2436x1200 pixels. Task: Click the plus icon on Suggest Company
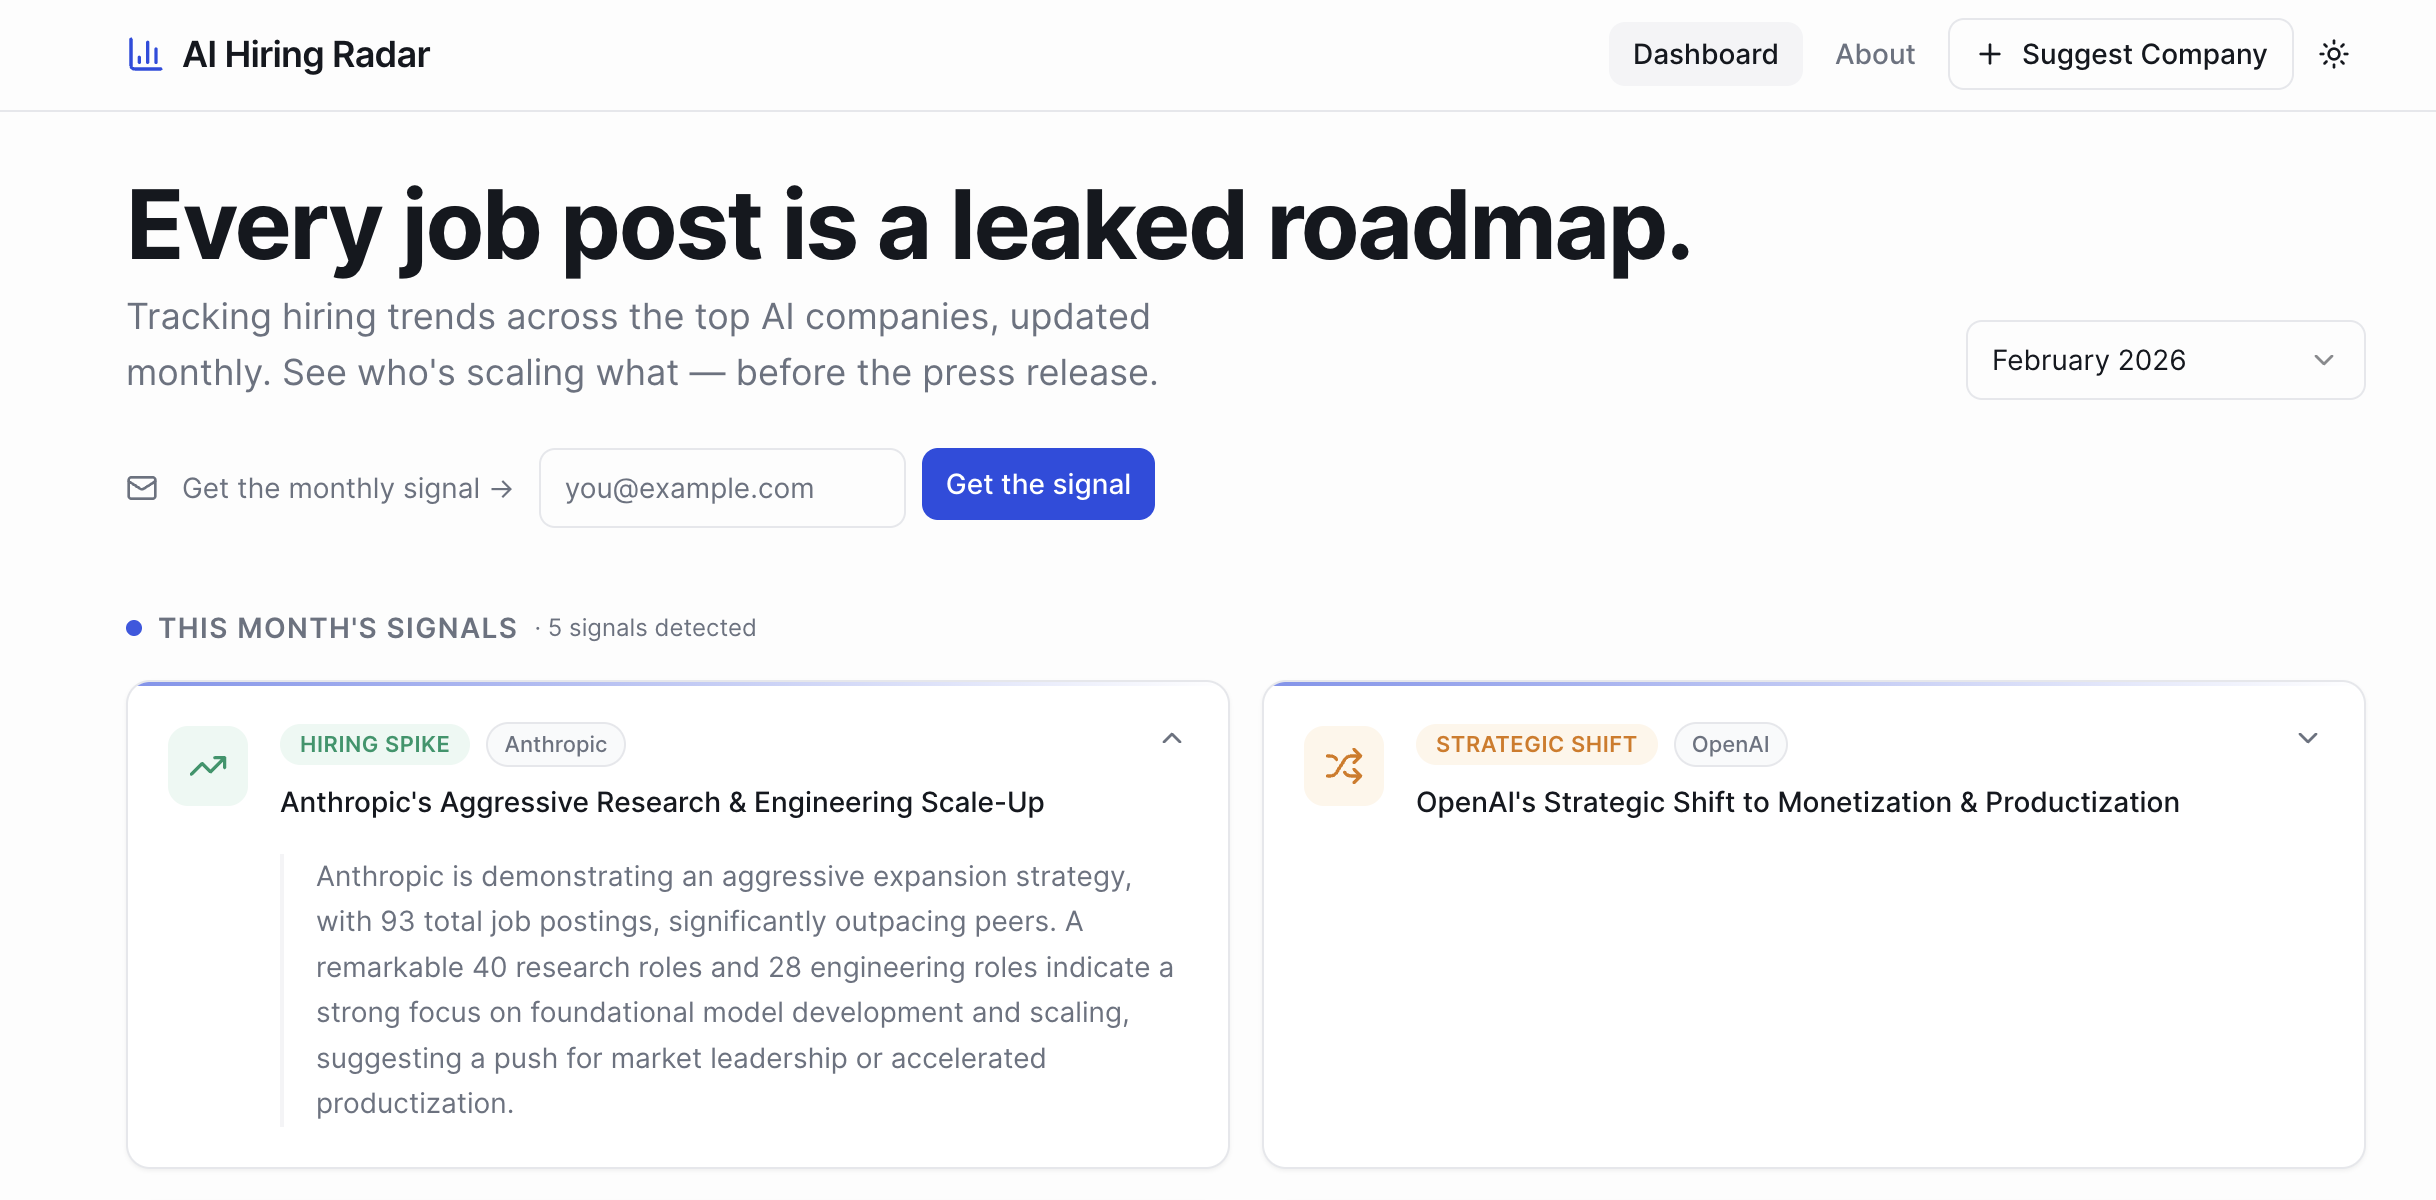pyautogui.click(x=1991, y=54)
